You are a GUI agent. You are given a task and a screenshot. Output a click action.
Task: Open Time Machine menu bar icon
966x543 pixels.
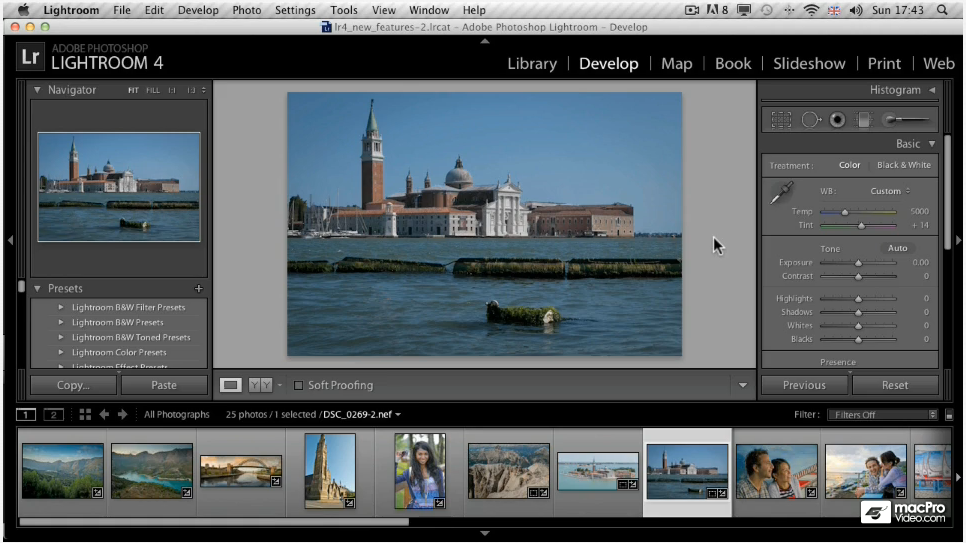766,10
